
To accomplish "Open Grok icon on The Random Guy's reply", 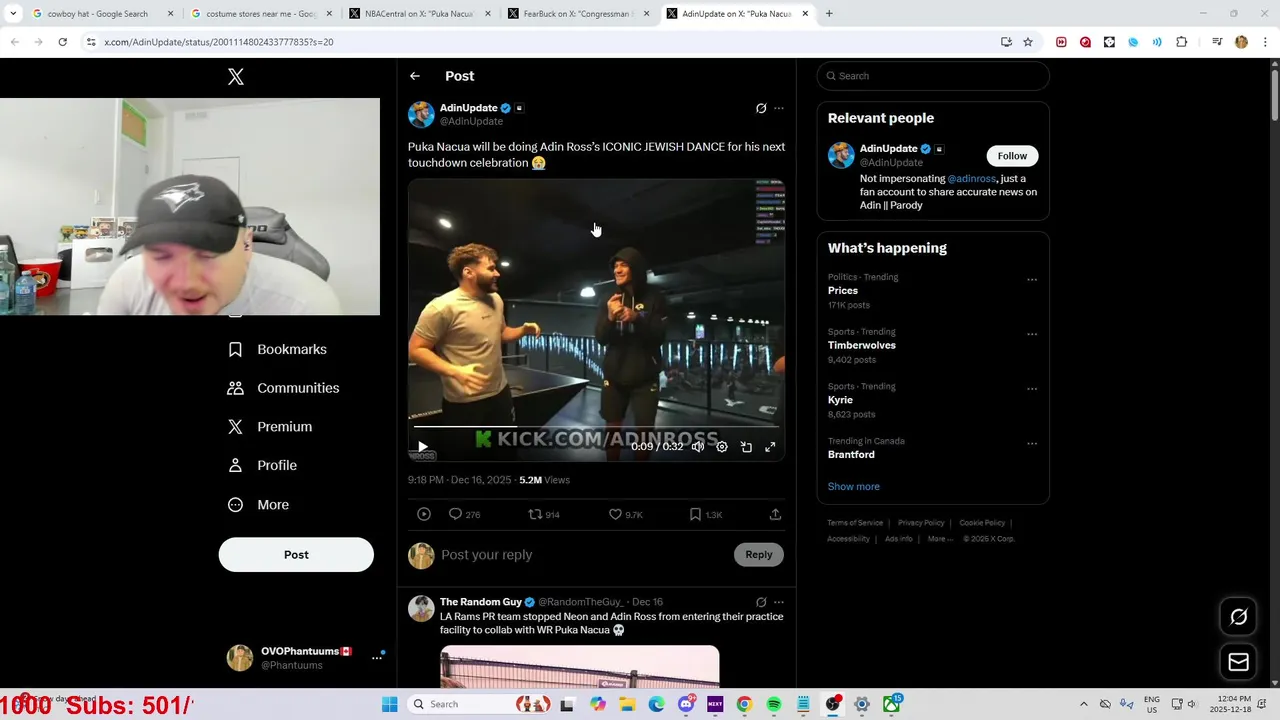I will 761,602.
